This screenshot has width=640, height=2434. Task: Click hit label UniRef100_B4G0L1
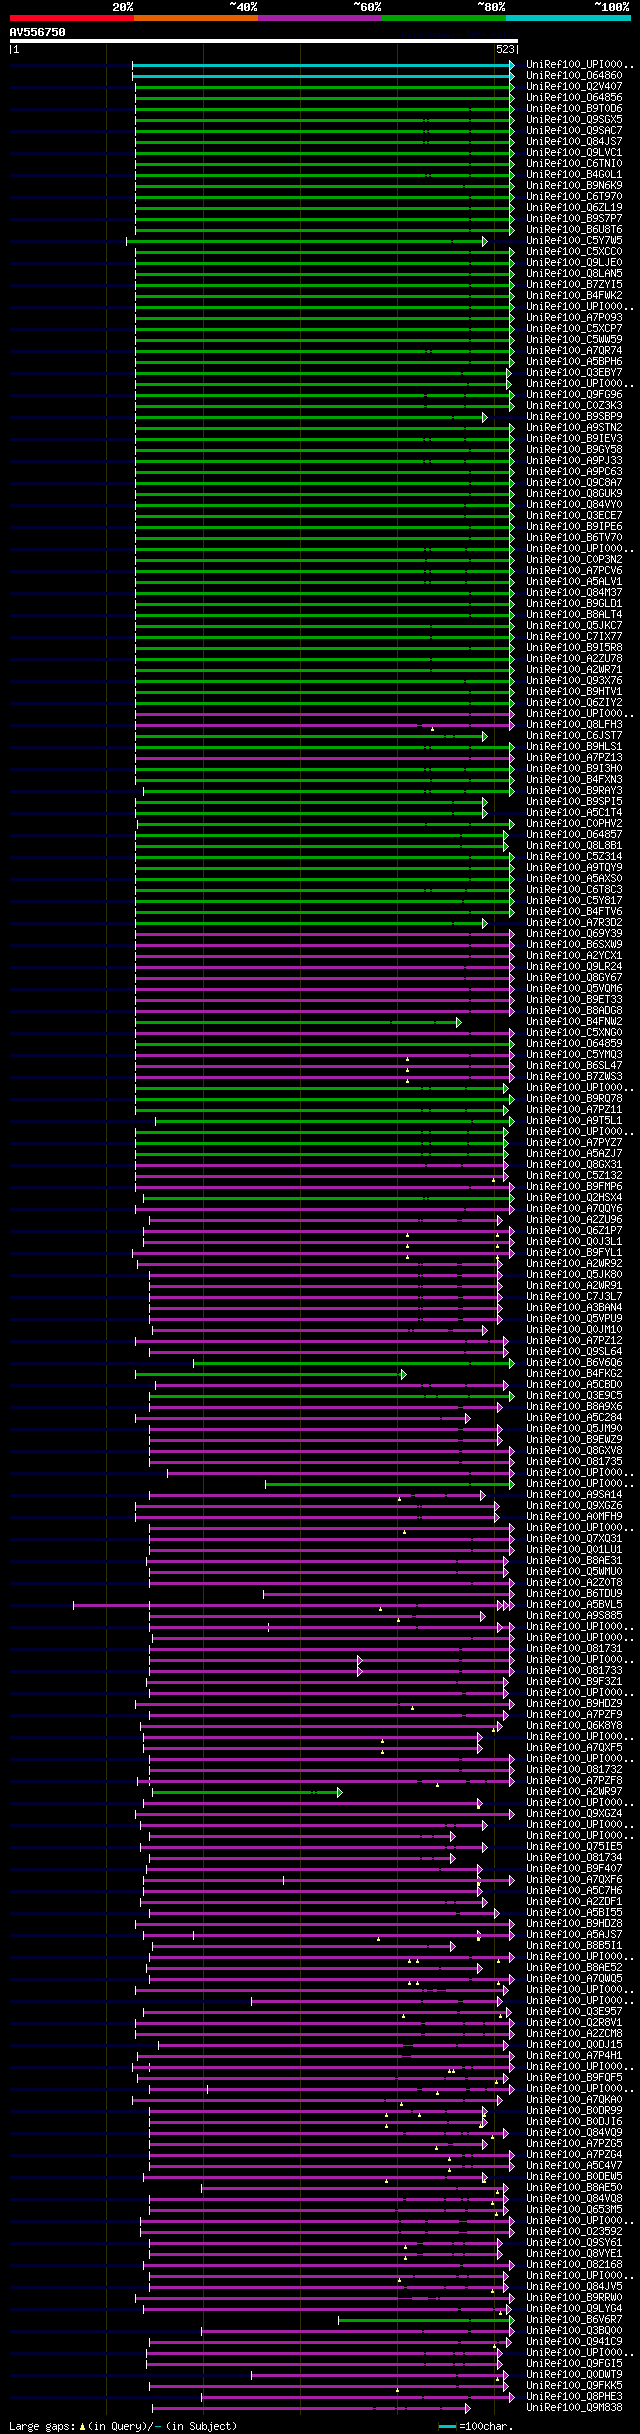click(x=574, y=174)
